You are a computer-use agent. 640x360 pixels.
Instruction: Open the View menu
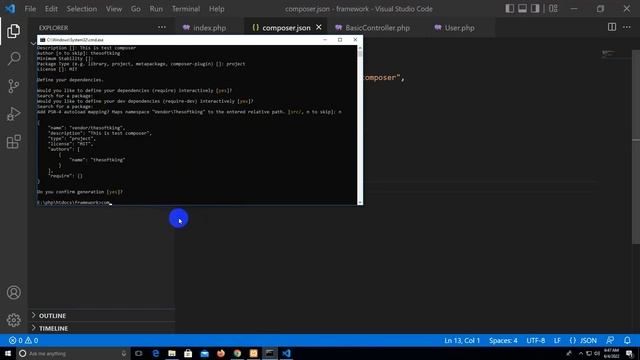click(x=114, y=9)
